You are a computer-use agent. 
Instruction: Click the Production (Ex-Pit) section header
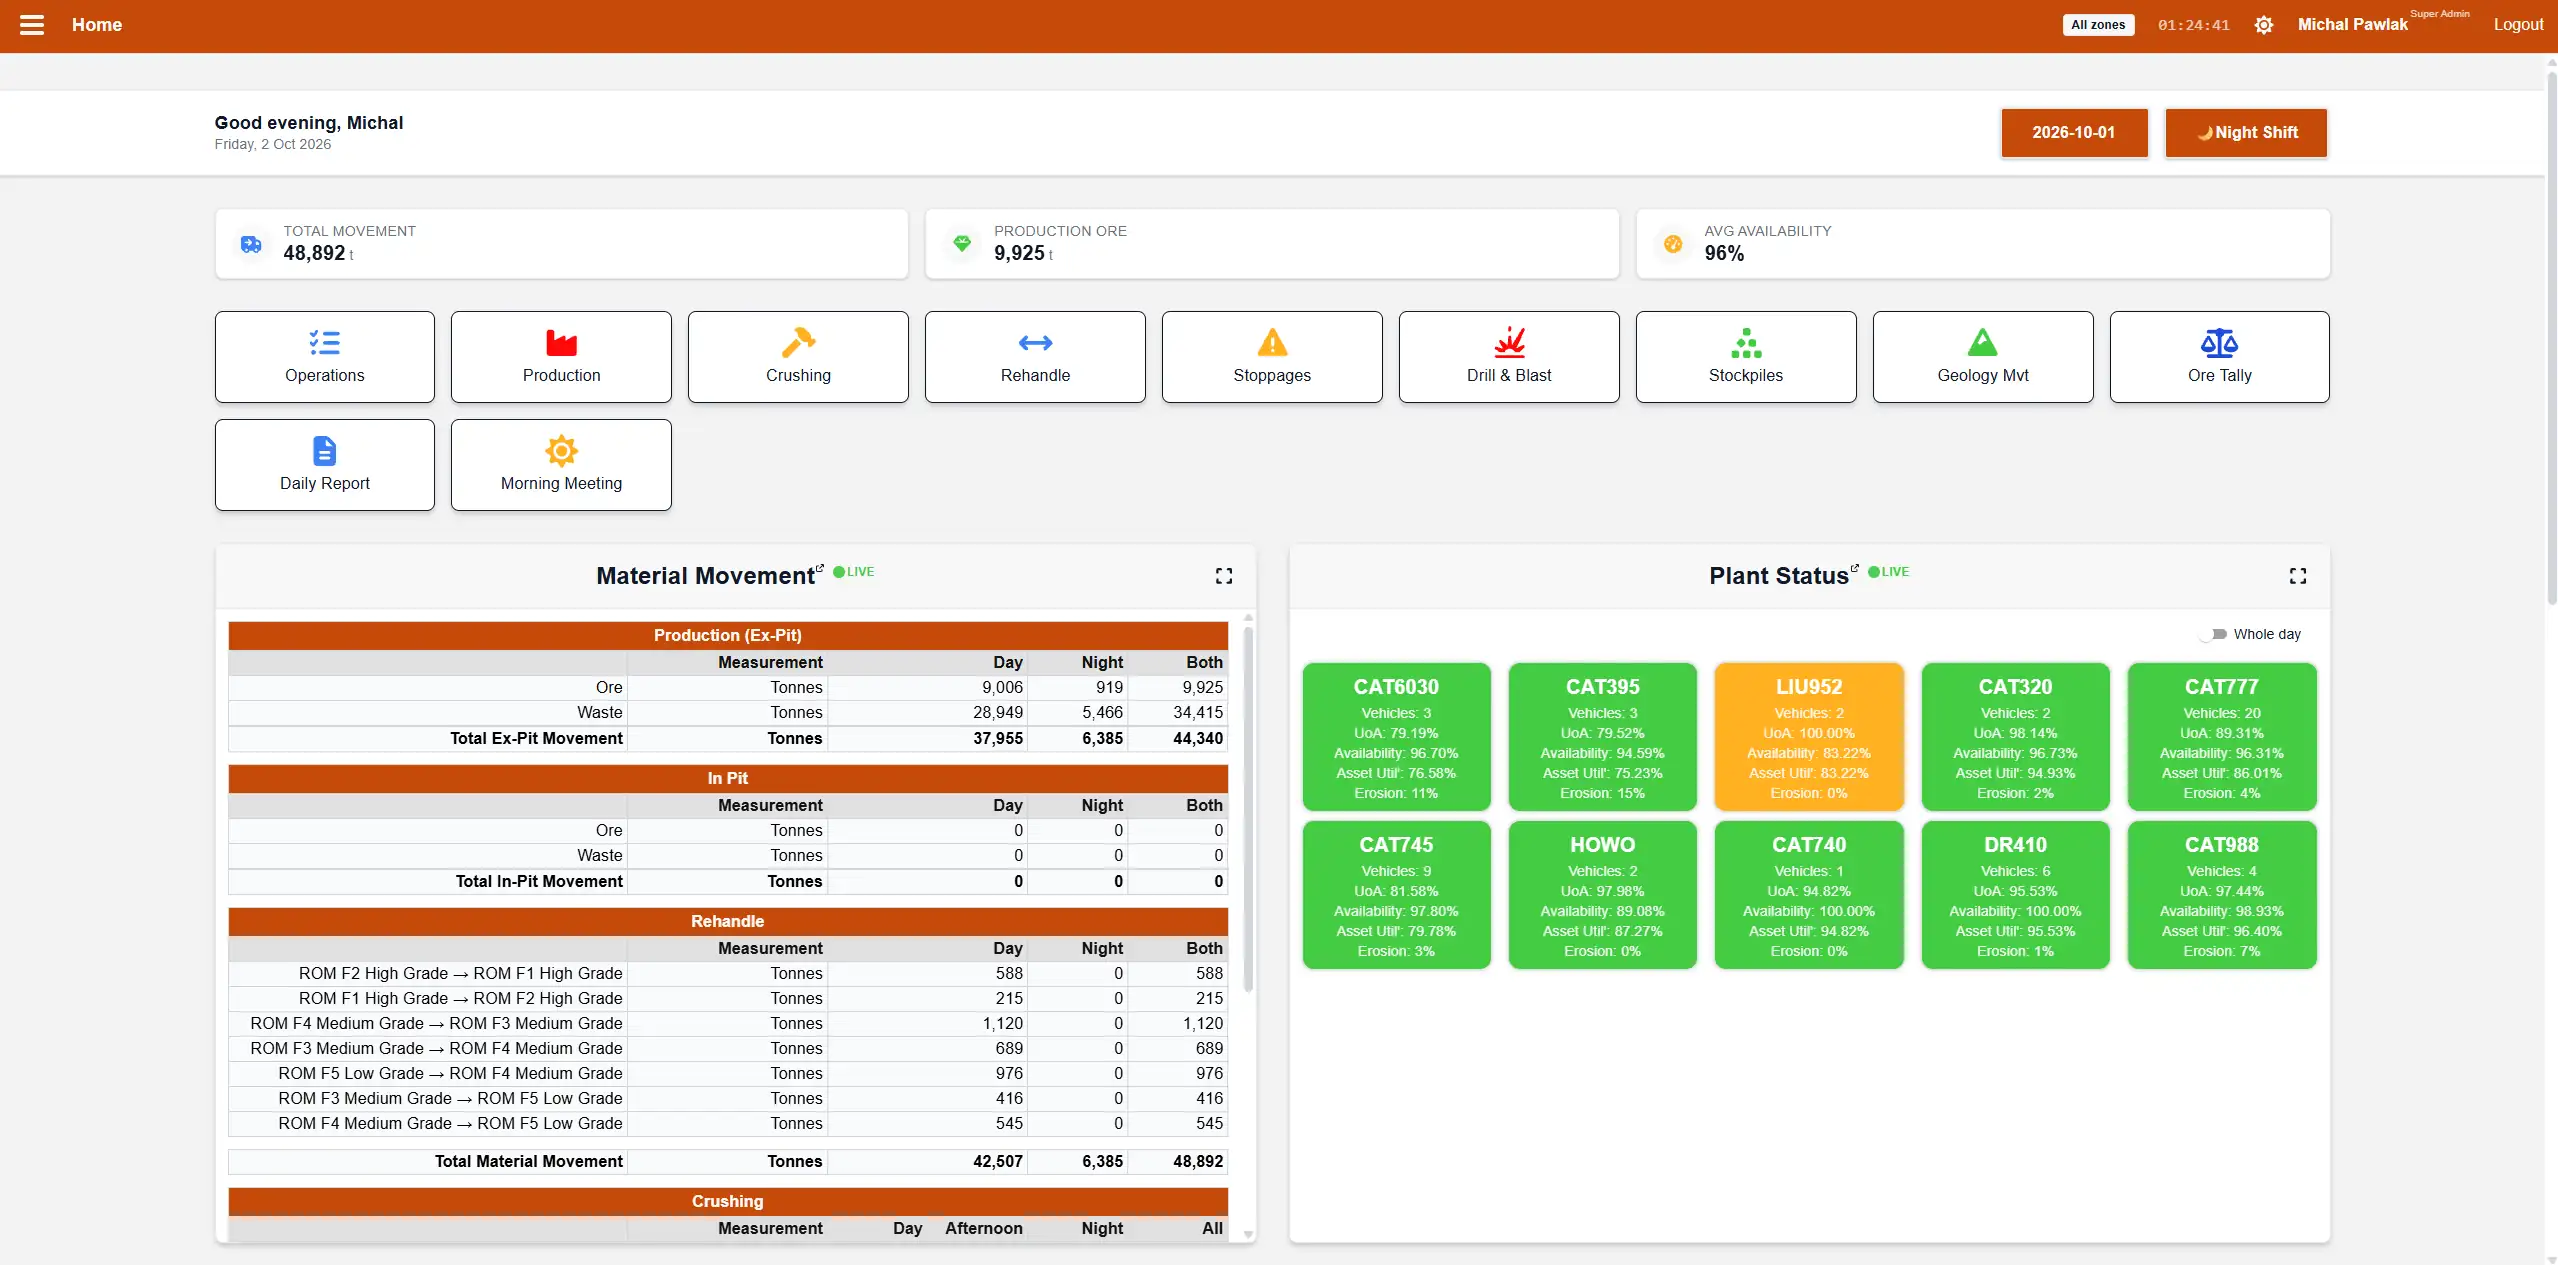click(728, 635)
